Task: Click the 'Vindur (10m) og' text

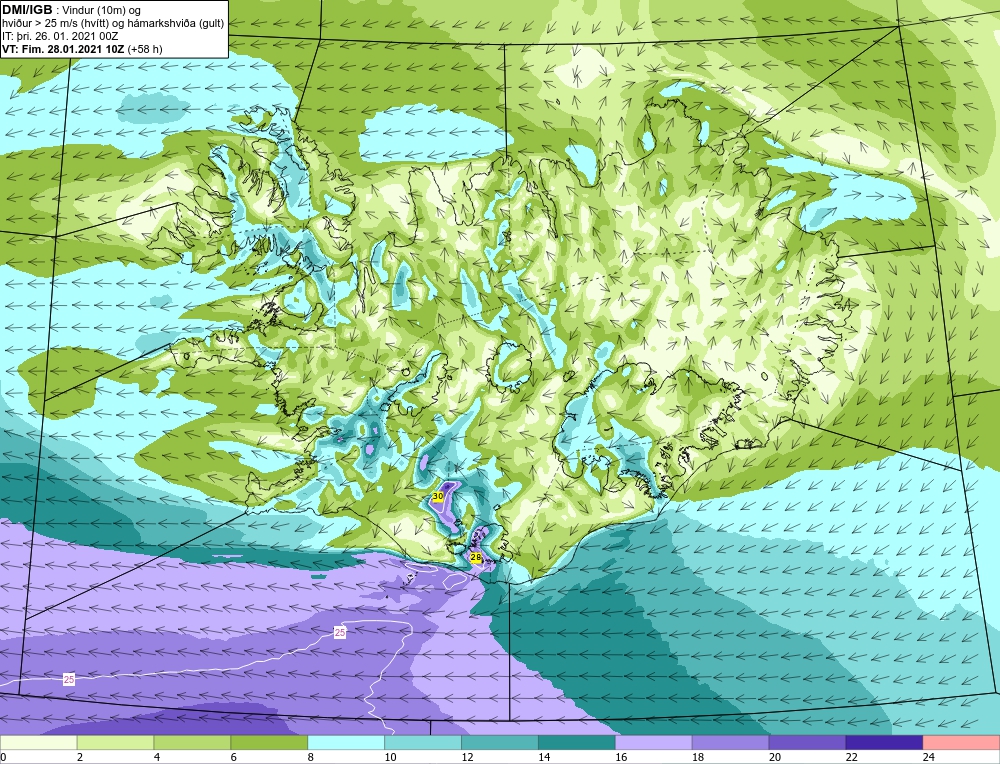Action: point(102,11)
